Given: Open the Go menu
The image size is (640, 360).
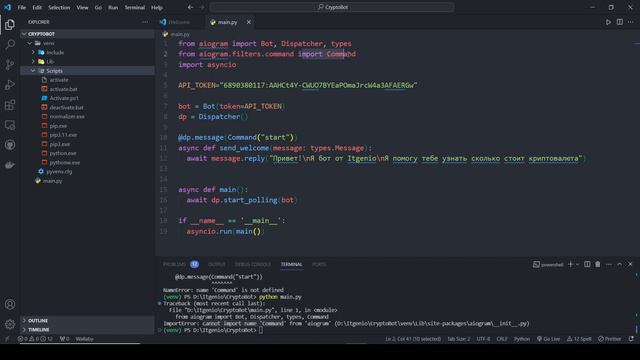Looking at the screenshot, I should pos(98,7).
